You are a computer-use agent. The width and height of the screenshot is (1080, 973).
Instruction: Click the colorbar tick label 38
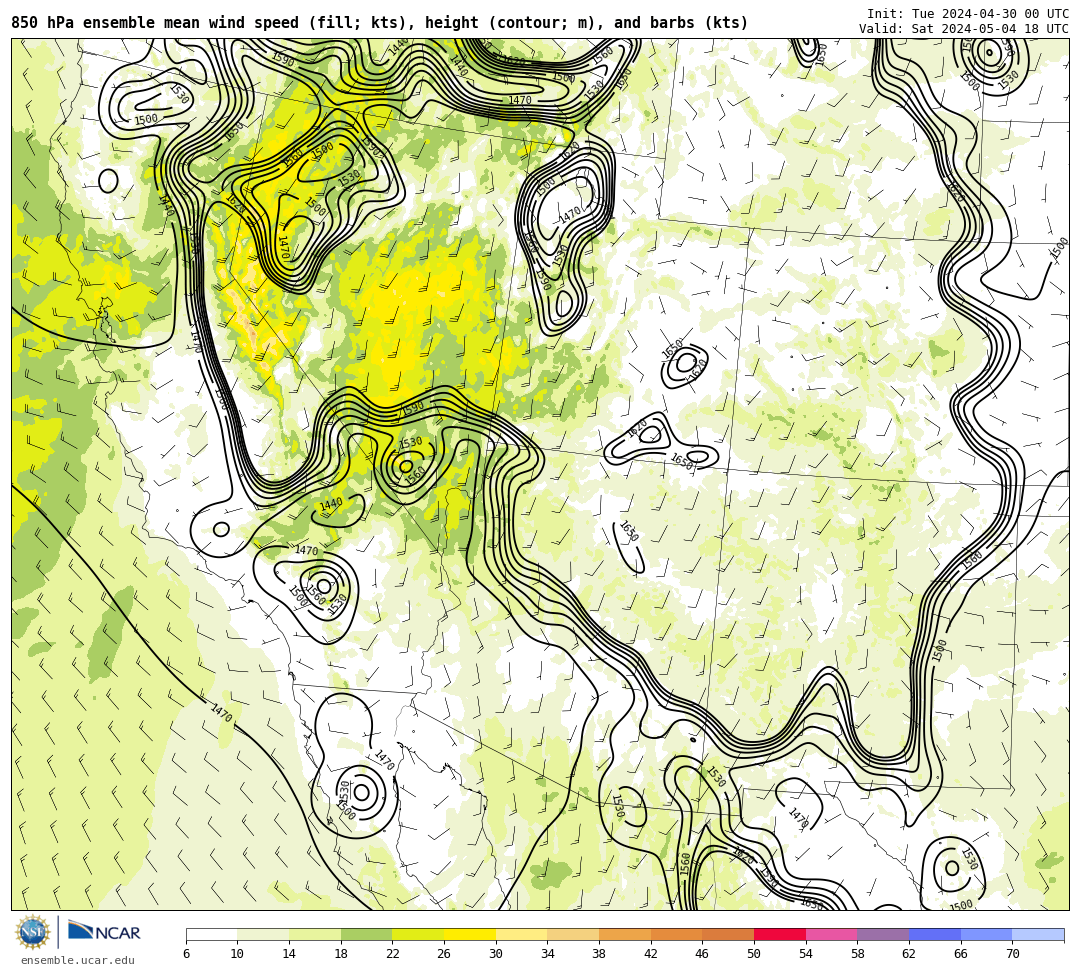point(599,954)
